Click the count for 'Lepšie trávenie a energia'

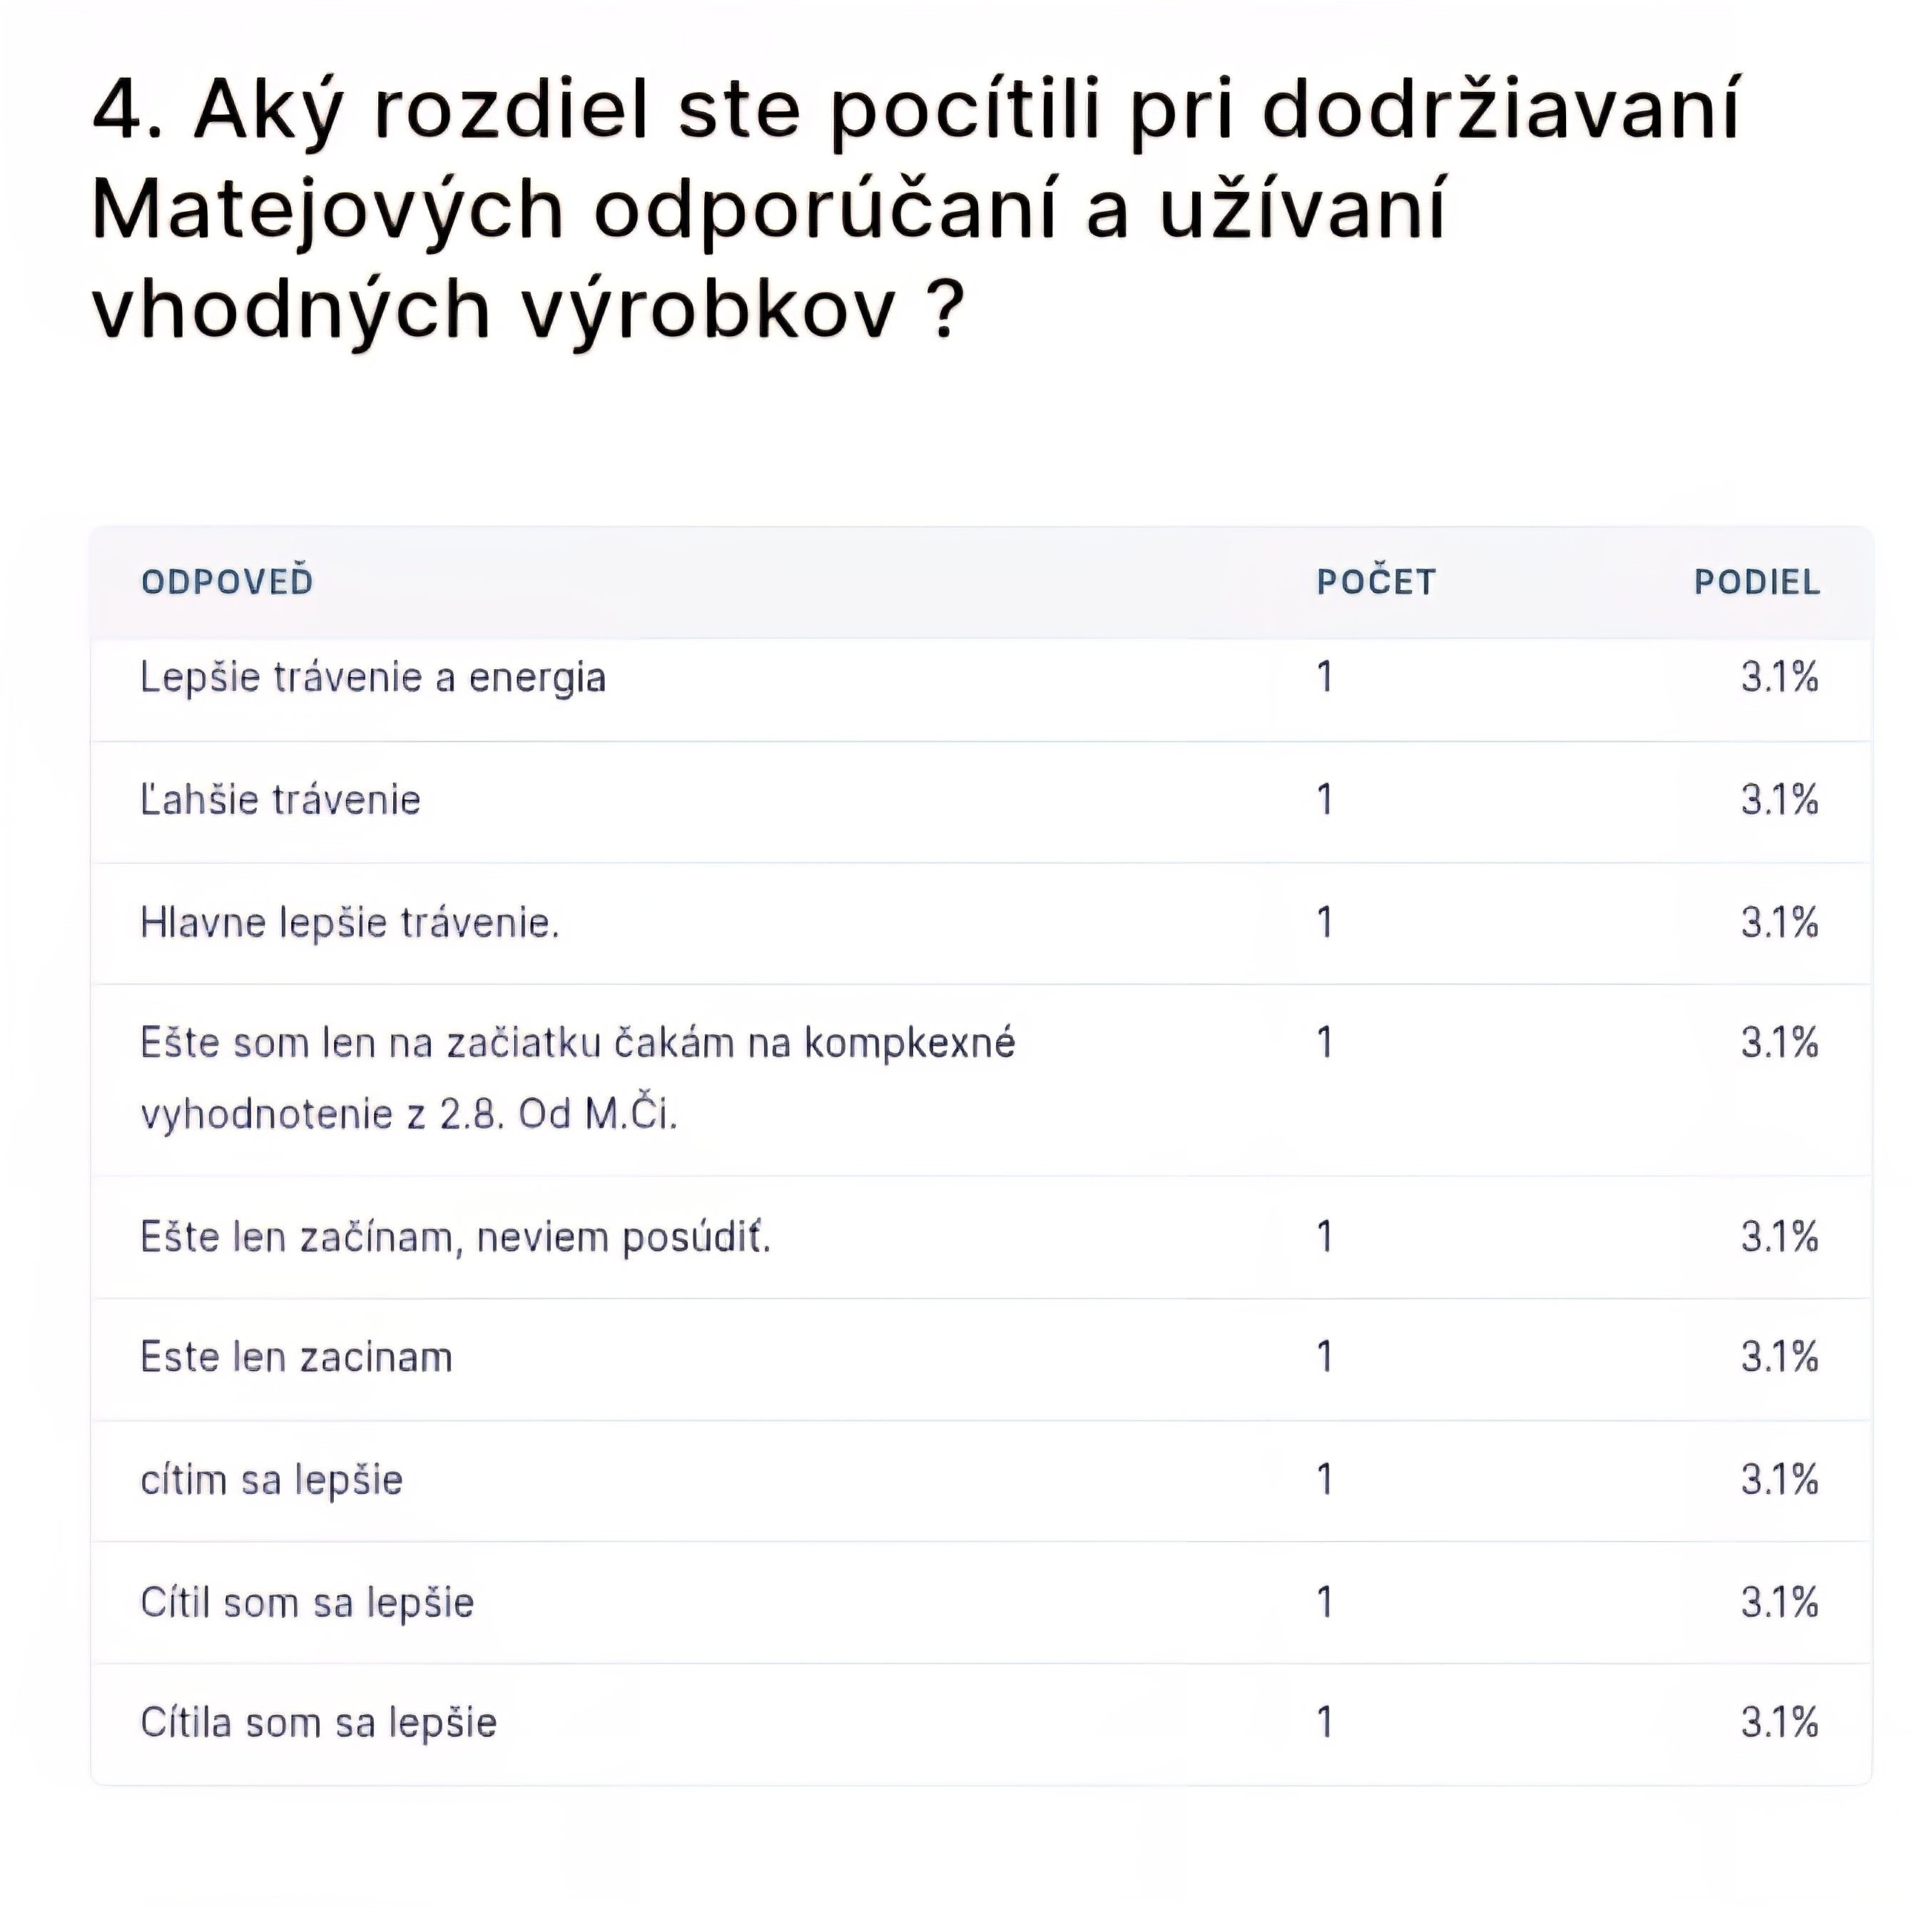click(x=1324, y=678)
